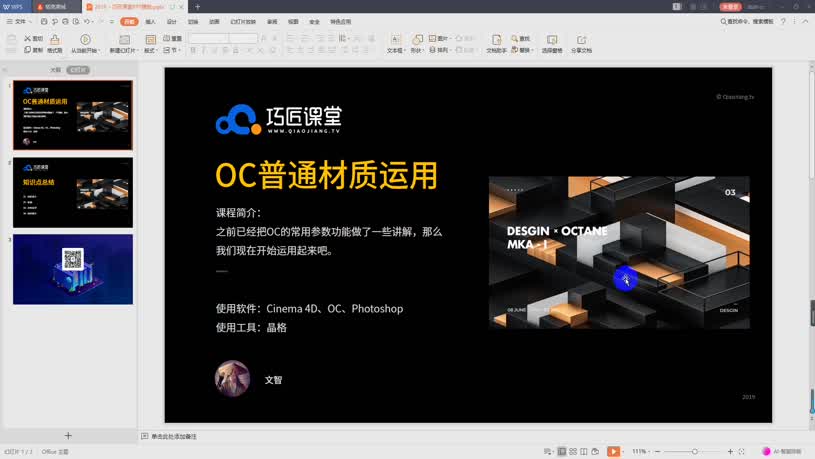Open the File menu dropdown
The image size is (815, 459).
pos(19,22)
